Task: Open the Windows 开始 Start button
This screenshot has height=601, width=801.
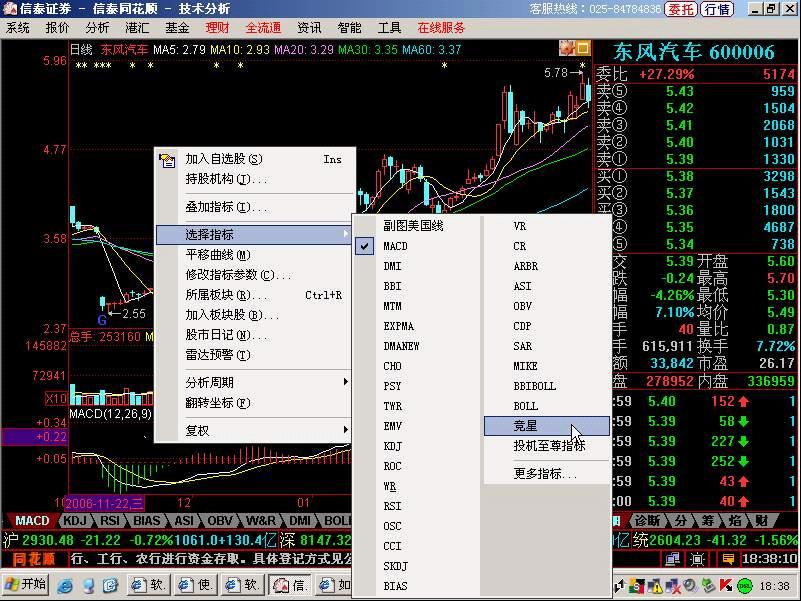Action: (x=26, y=585)
